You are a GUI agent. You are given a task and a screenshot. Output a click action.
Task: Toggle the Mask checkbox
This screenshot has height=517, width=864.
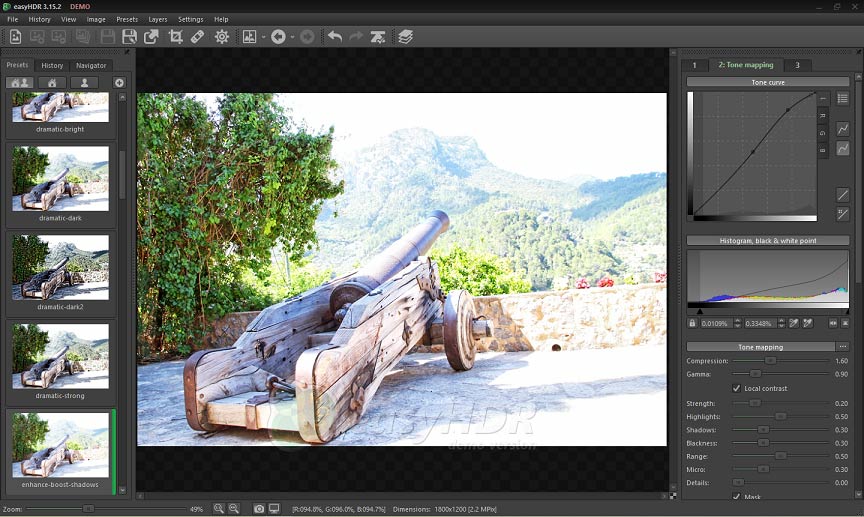[736, 497]
